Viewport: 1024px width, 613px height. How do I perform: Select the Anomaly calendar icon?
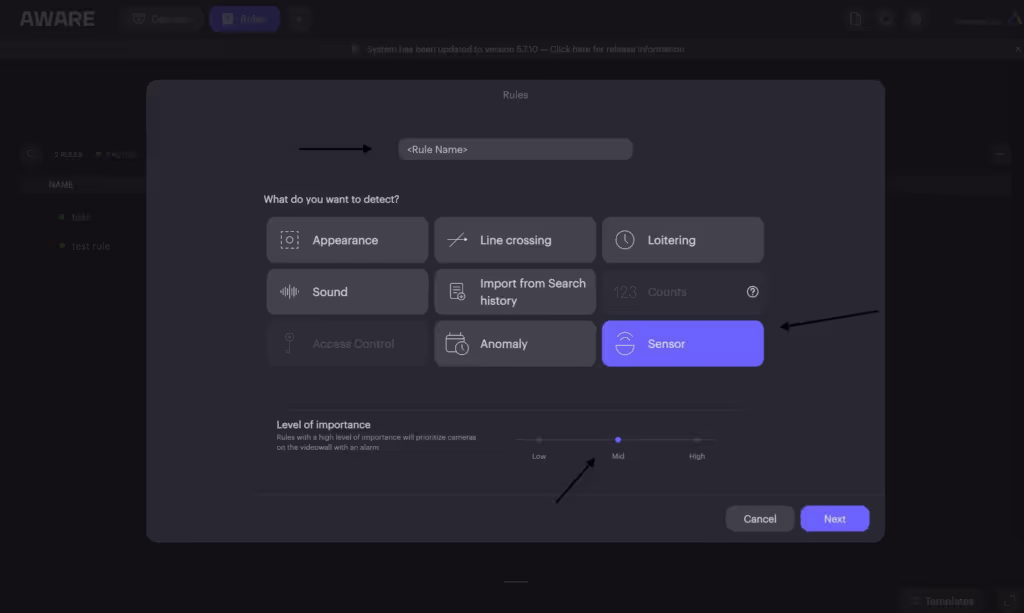coord(456,343)
